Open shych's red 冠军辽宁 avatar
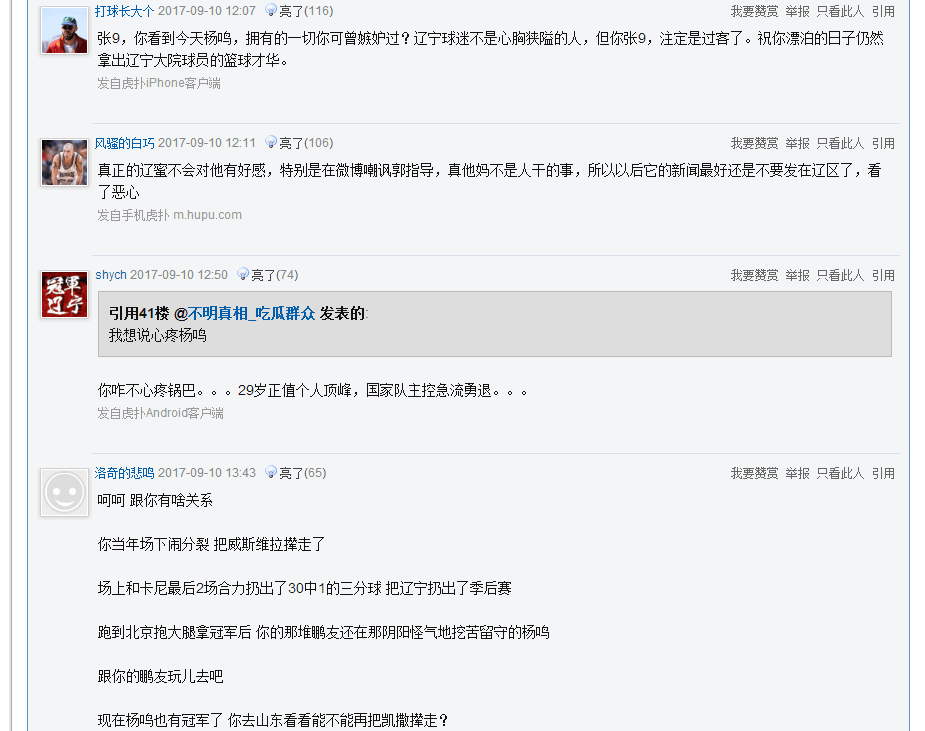The width and height of the screenshot is (925, 731). (x=64, y=295)
